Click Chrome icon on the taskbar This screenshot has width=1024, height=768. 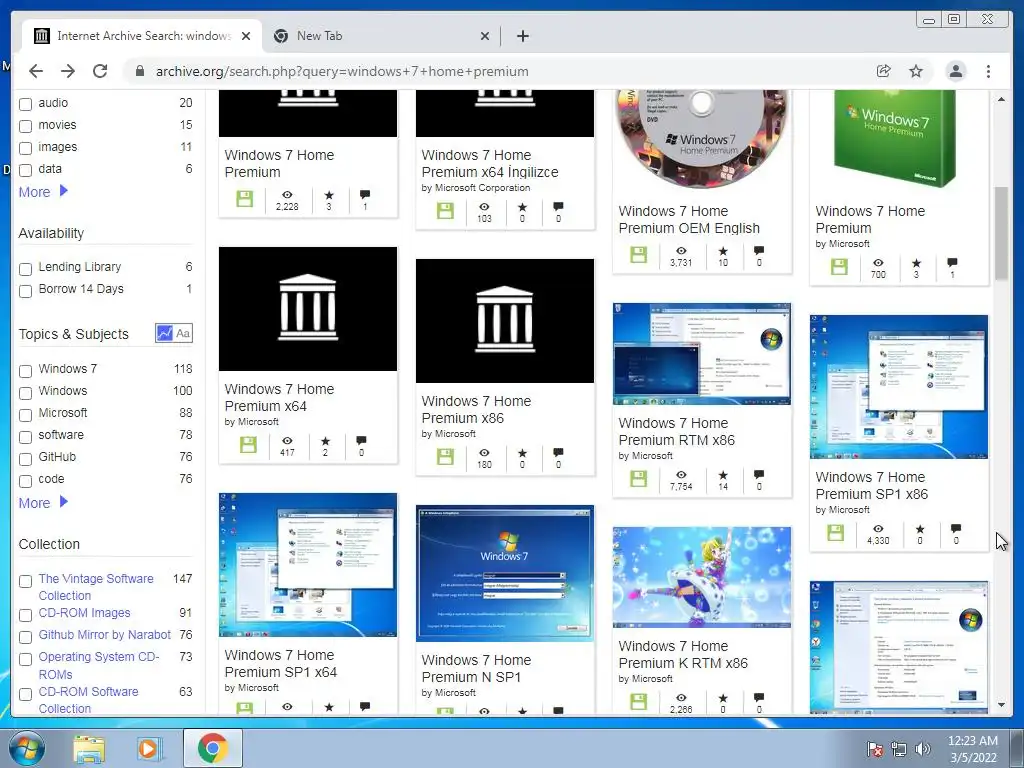coord(212,748)
